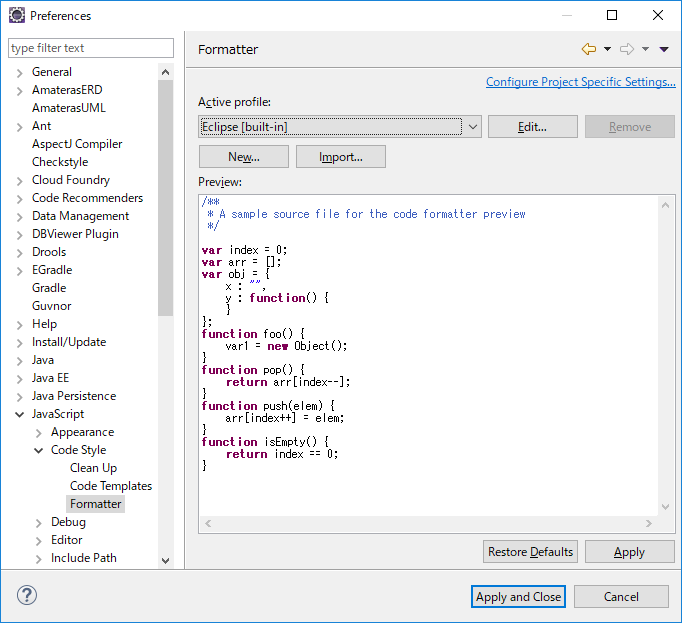682x623 pixels.
Task: Select Gradle preference page
Action: pos(49,288)
